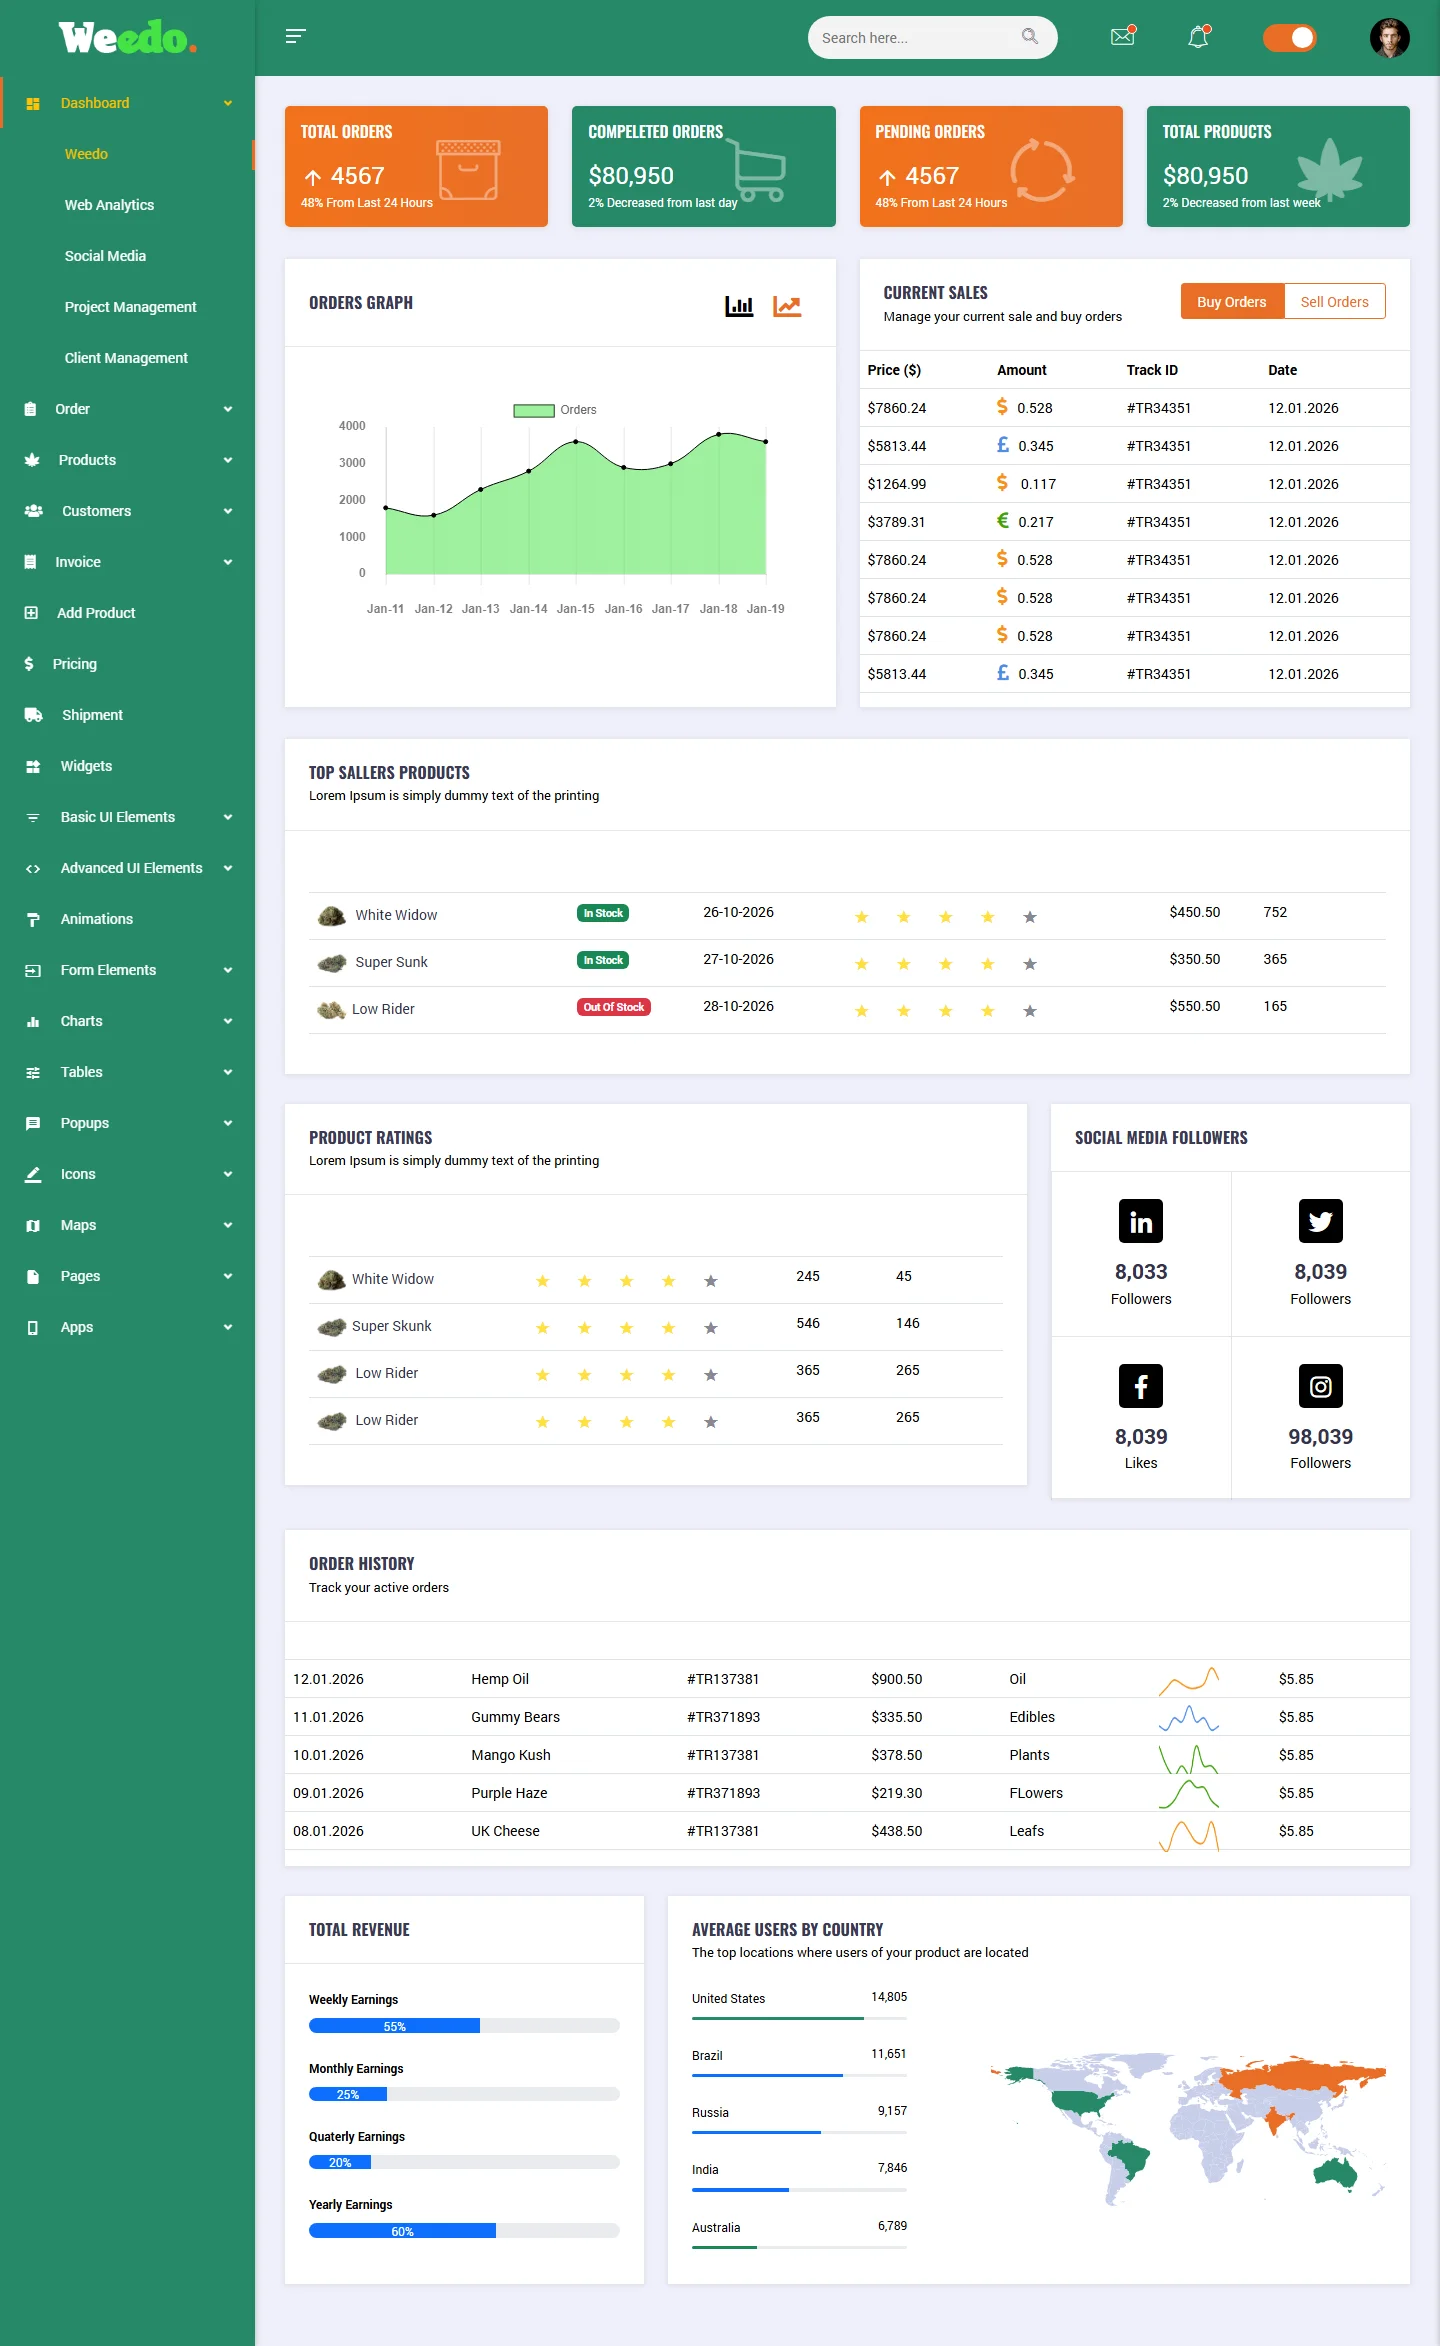Open Client Management submenu item
This screenshot has width=1440, height=2346.
pyautogui.click(x=126, y=358)
